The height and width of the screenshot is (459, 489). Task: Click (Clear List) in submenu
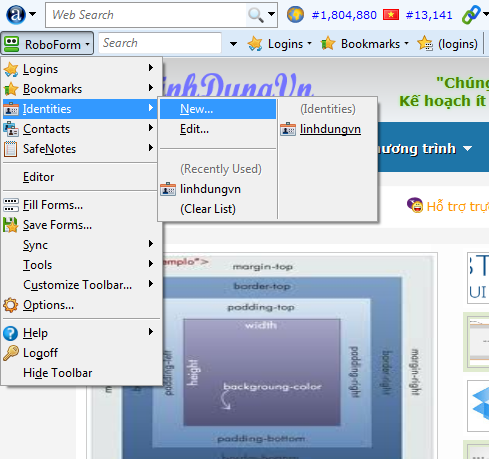click(218, 209)
